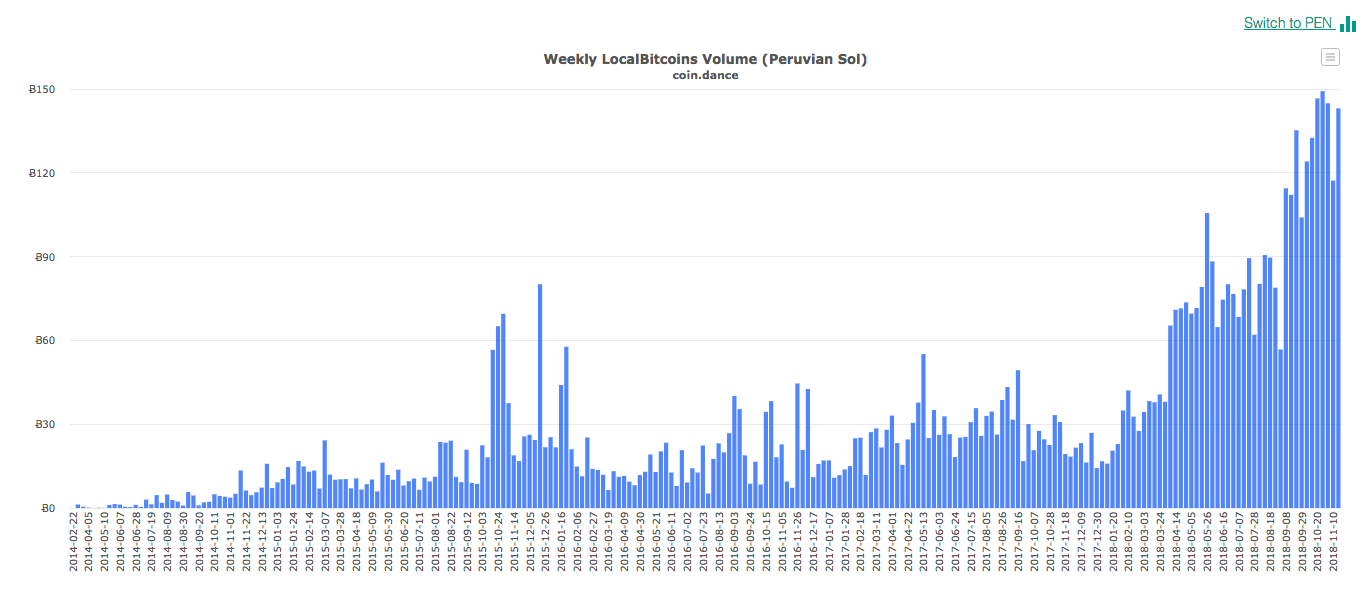Click the ₿90 y-axis label
The height and width of the screenshot is (597, 1368).
pos(45,257)
